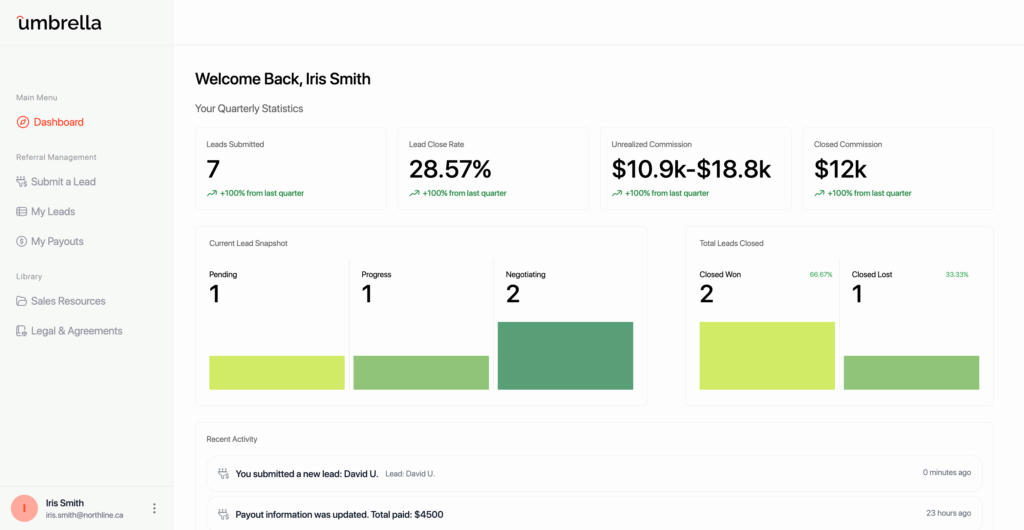1024x530 pixels.
Task: Open the My Leads menu item
Action: click(x=53, y=212)
